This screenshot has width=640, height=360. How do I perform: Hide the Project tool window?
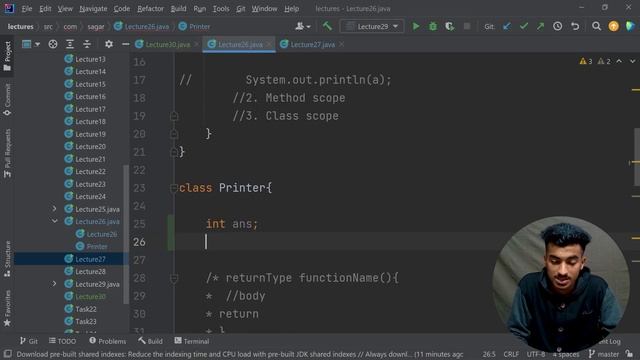[125, 44]
